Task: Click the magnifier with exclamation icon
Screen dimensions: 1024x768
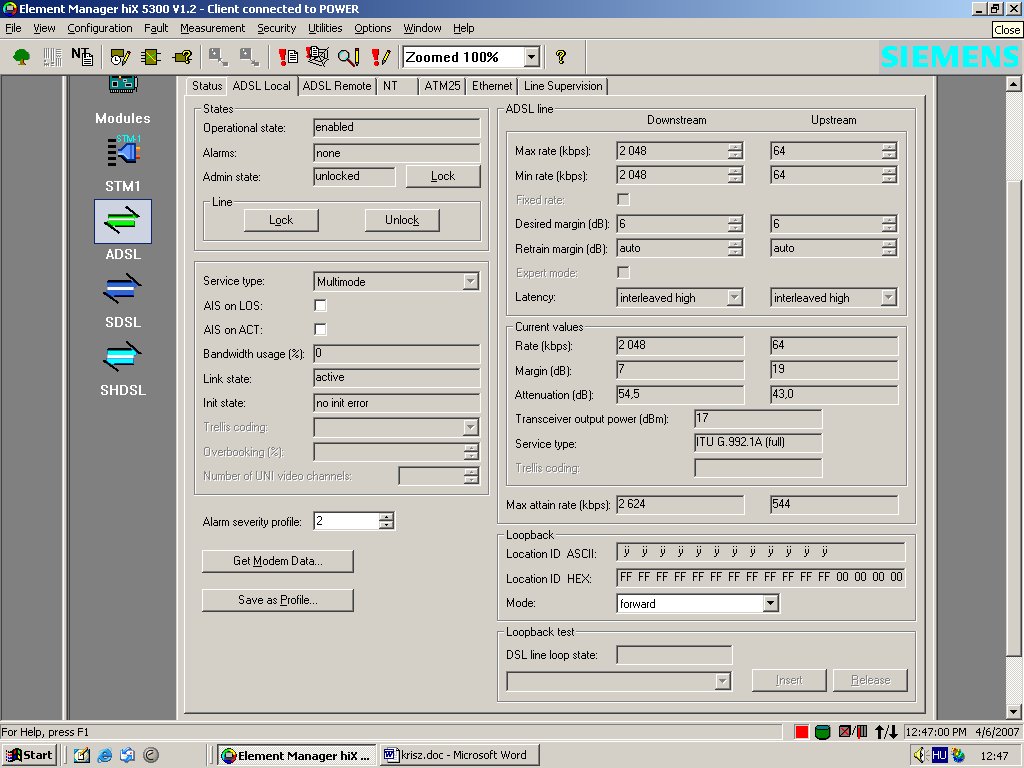Action: click(x=349, y=57)
